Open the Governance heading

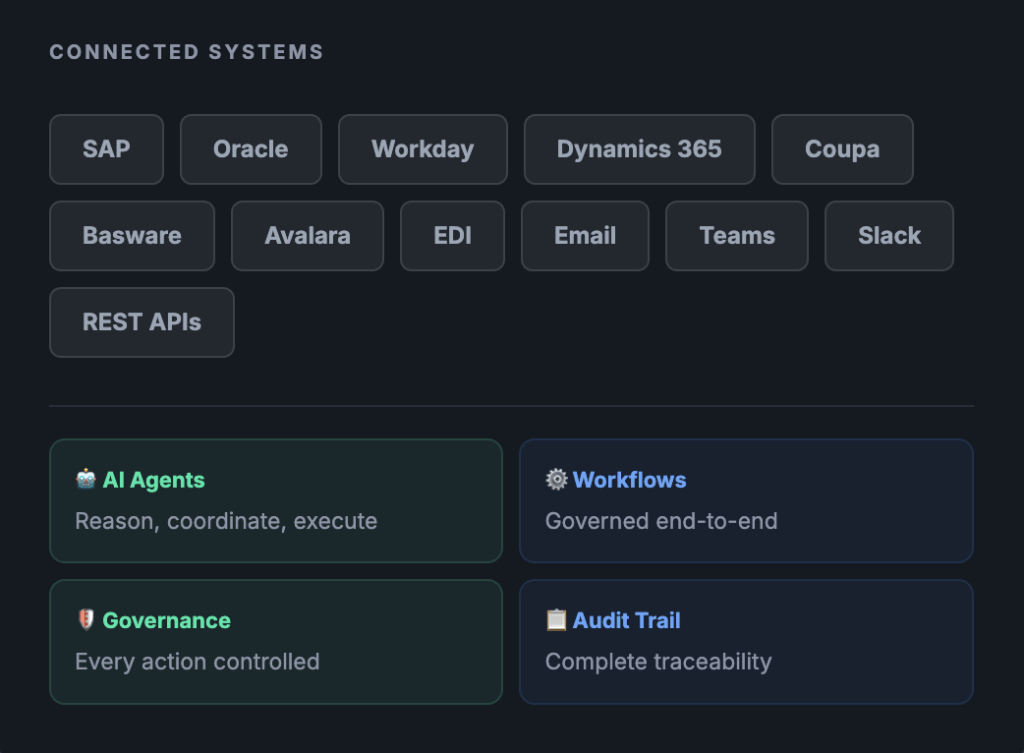click(167, 620)
